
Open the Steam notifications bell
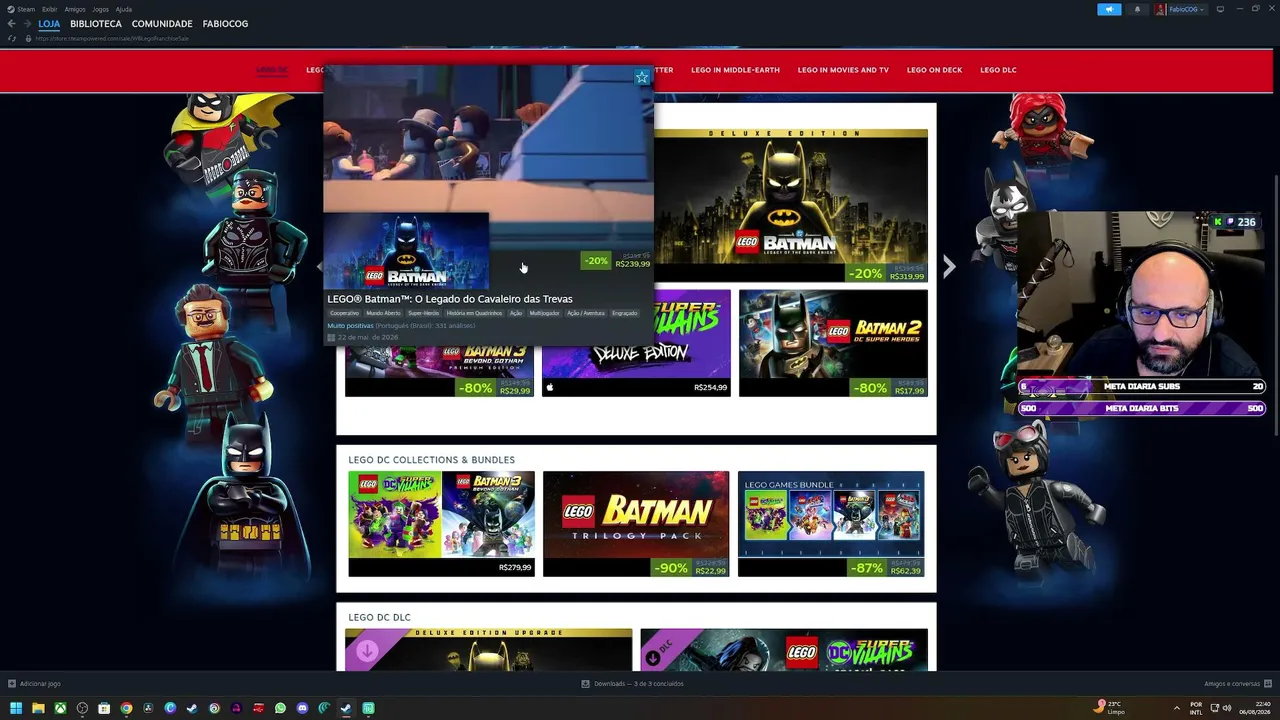pos(1137,9)
